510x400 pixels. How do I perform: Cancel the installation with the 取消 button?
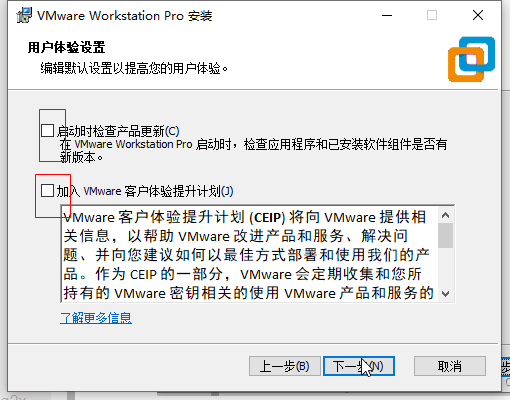[x=450, y=366]
